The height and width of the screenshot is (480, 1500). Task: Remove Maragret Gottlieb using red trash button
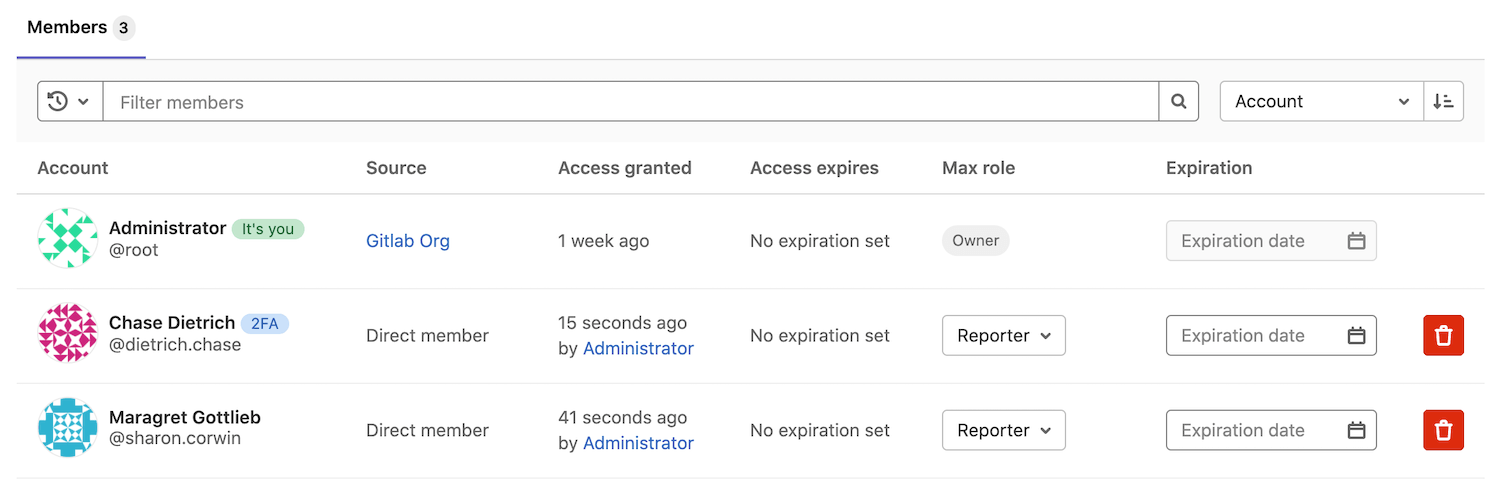[x=1443, y=430]
